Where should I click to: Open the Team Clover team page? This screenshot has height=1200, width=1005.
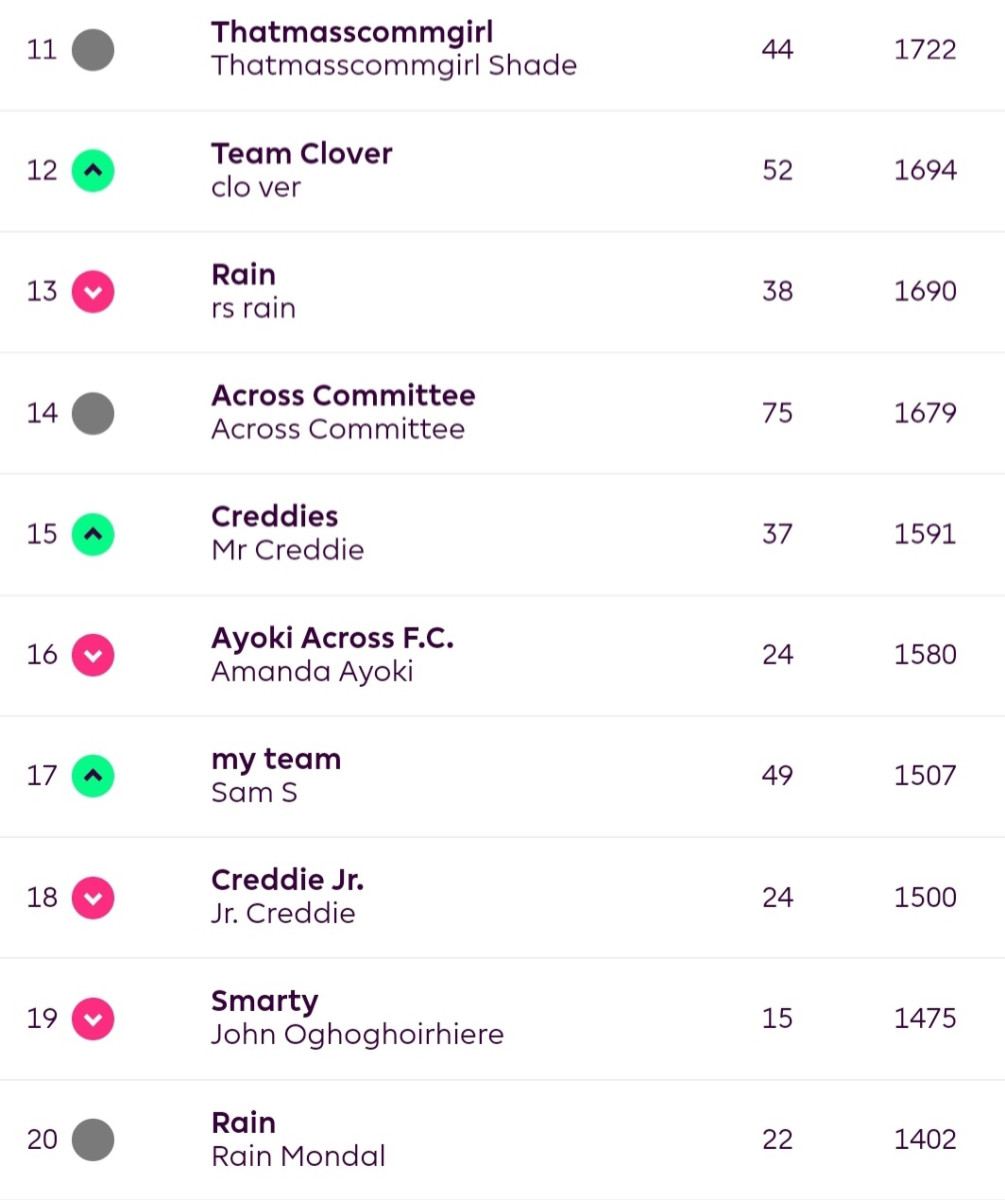point(302,153)
